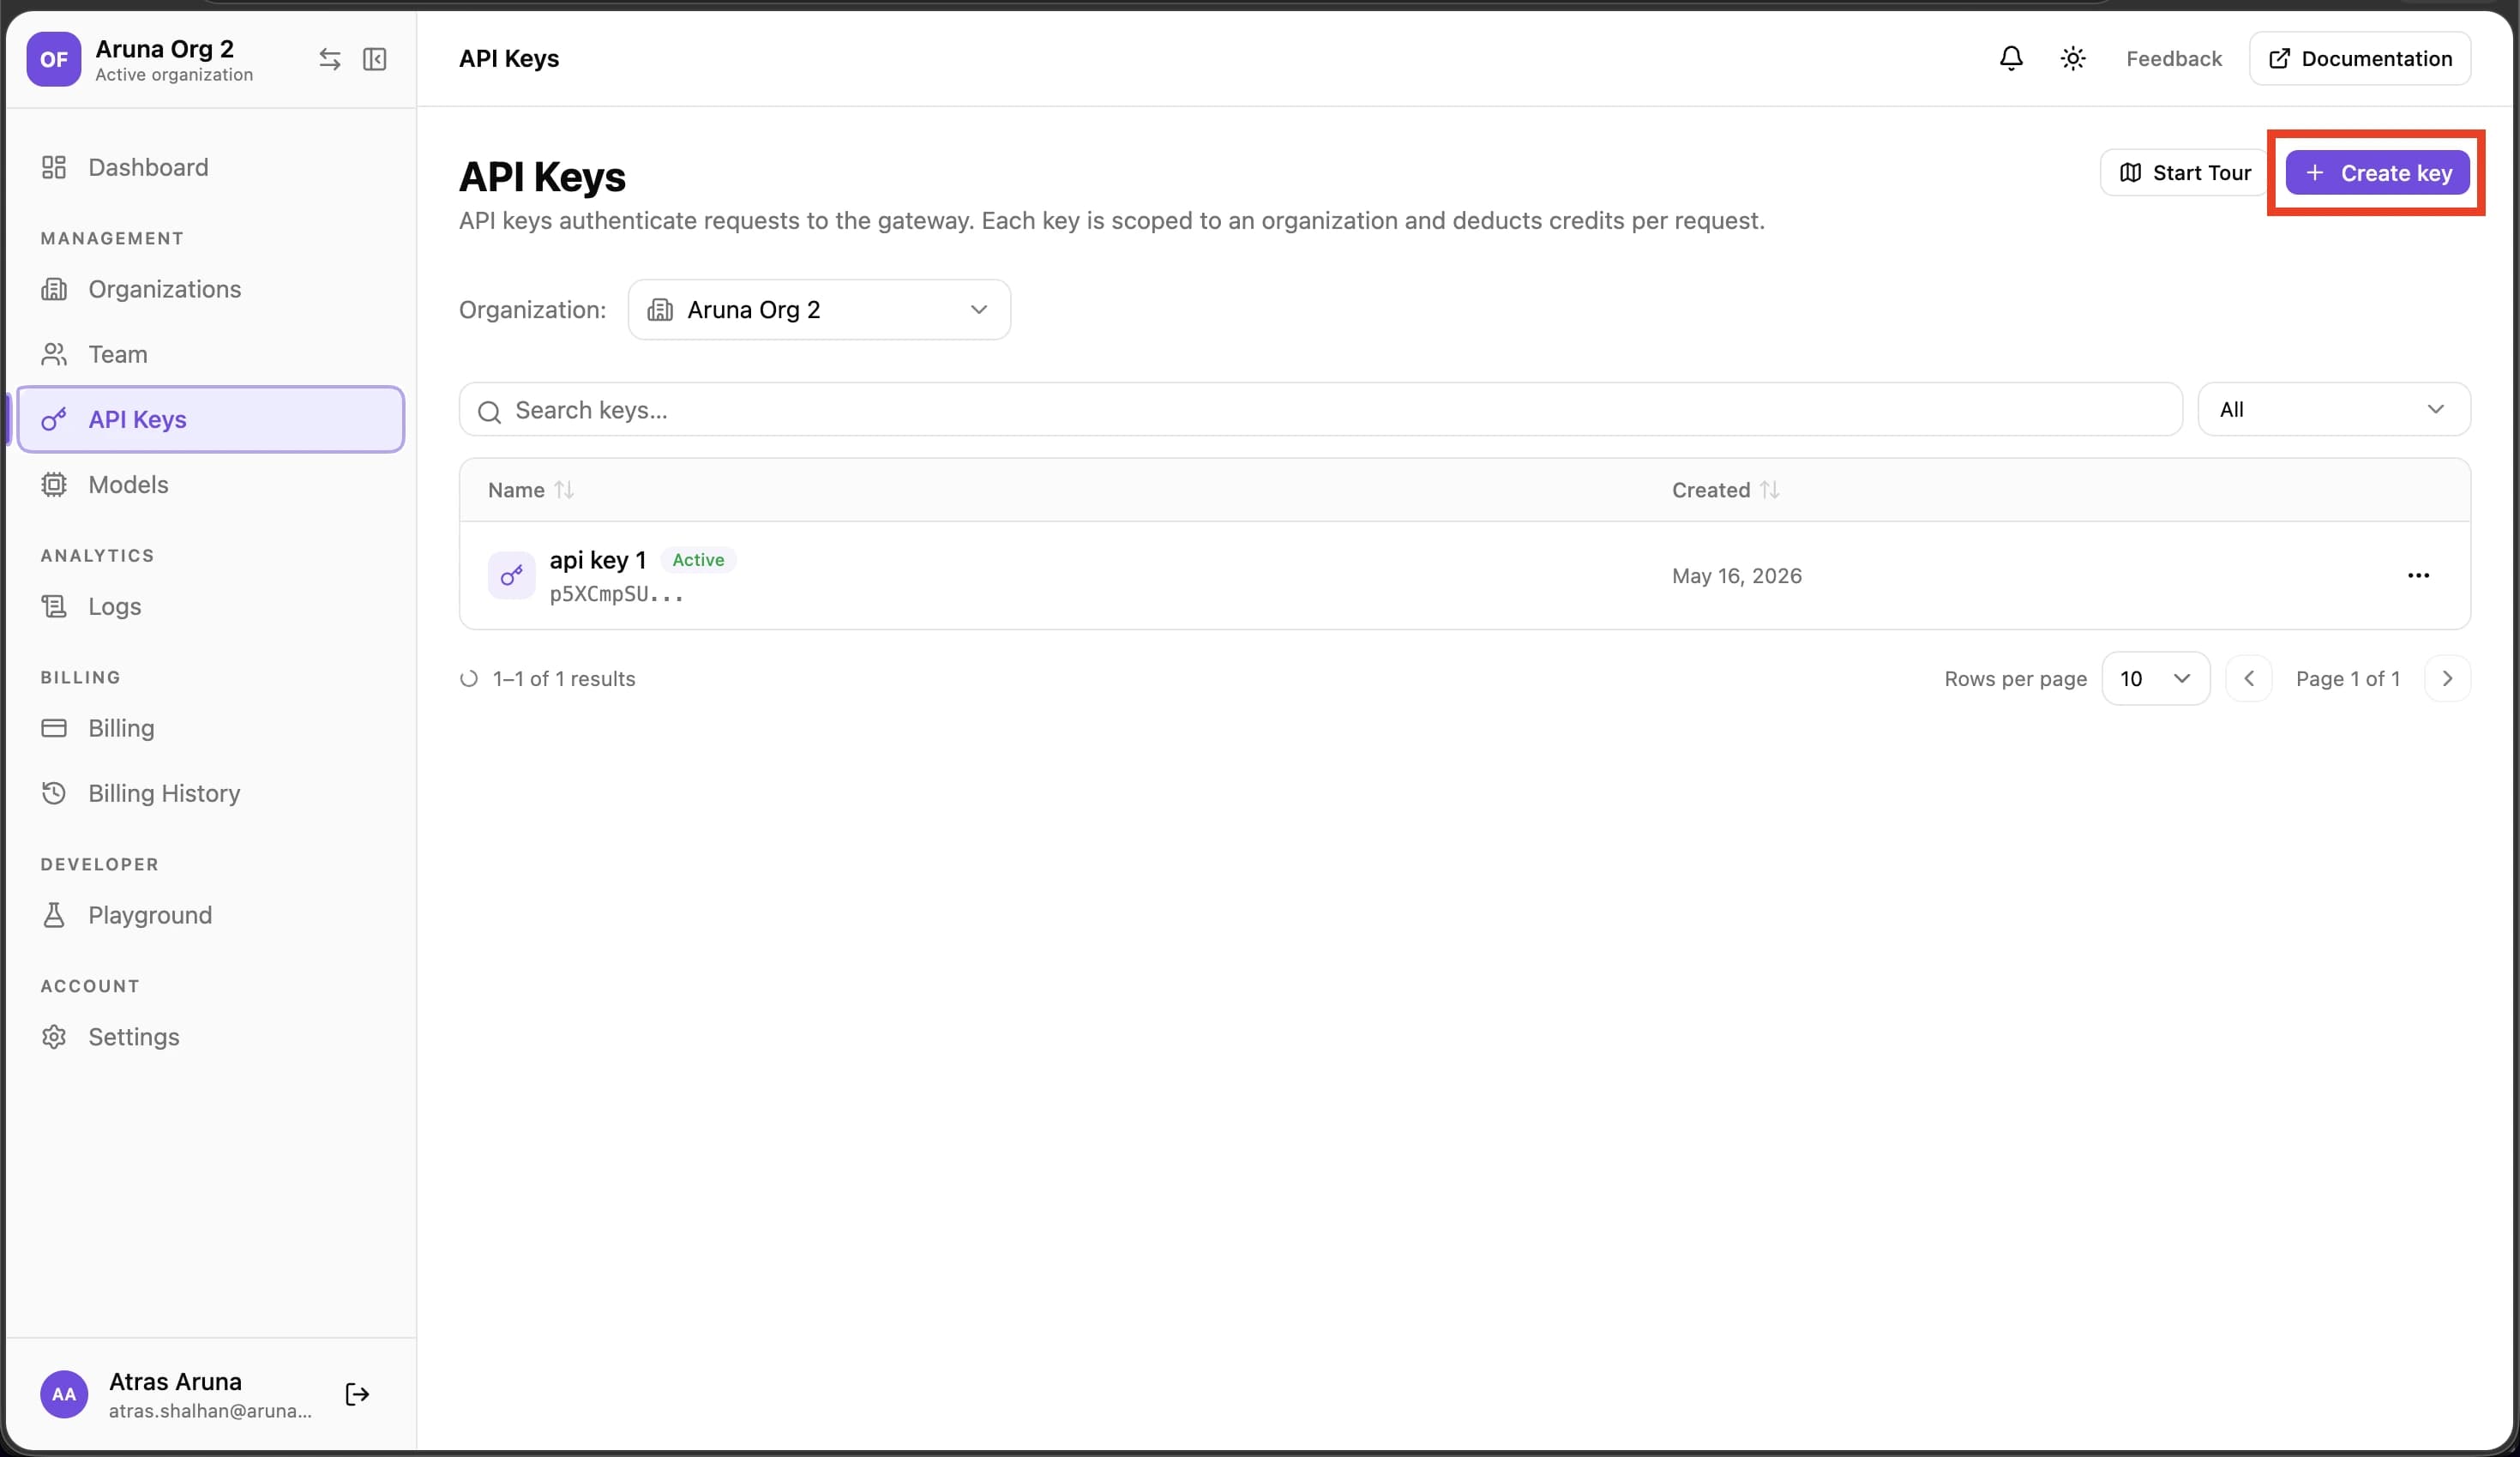This screenshot has width=2520, height=1457.
Task: Click the May 16, 2026 created date
Action: coord(1737,576)
